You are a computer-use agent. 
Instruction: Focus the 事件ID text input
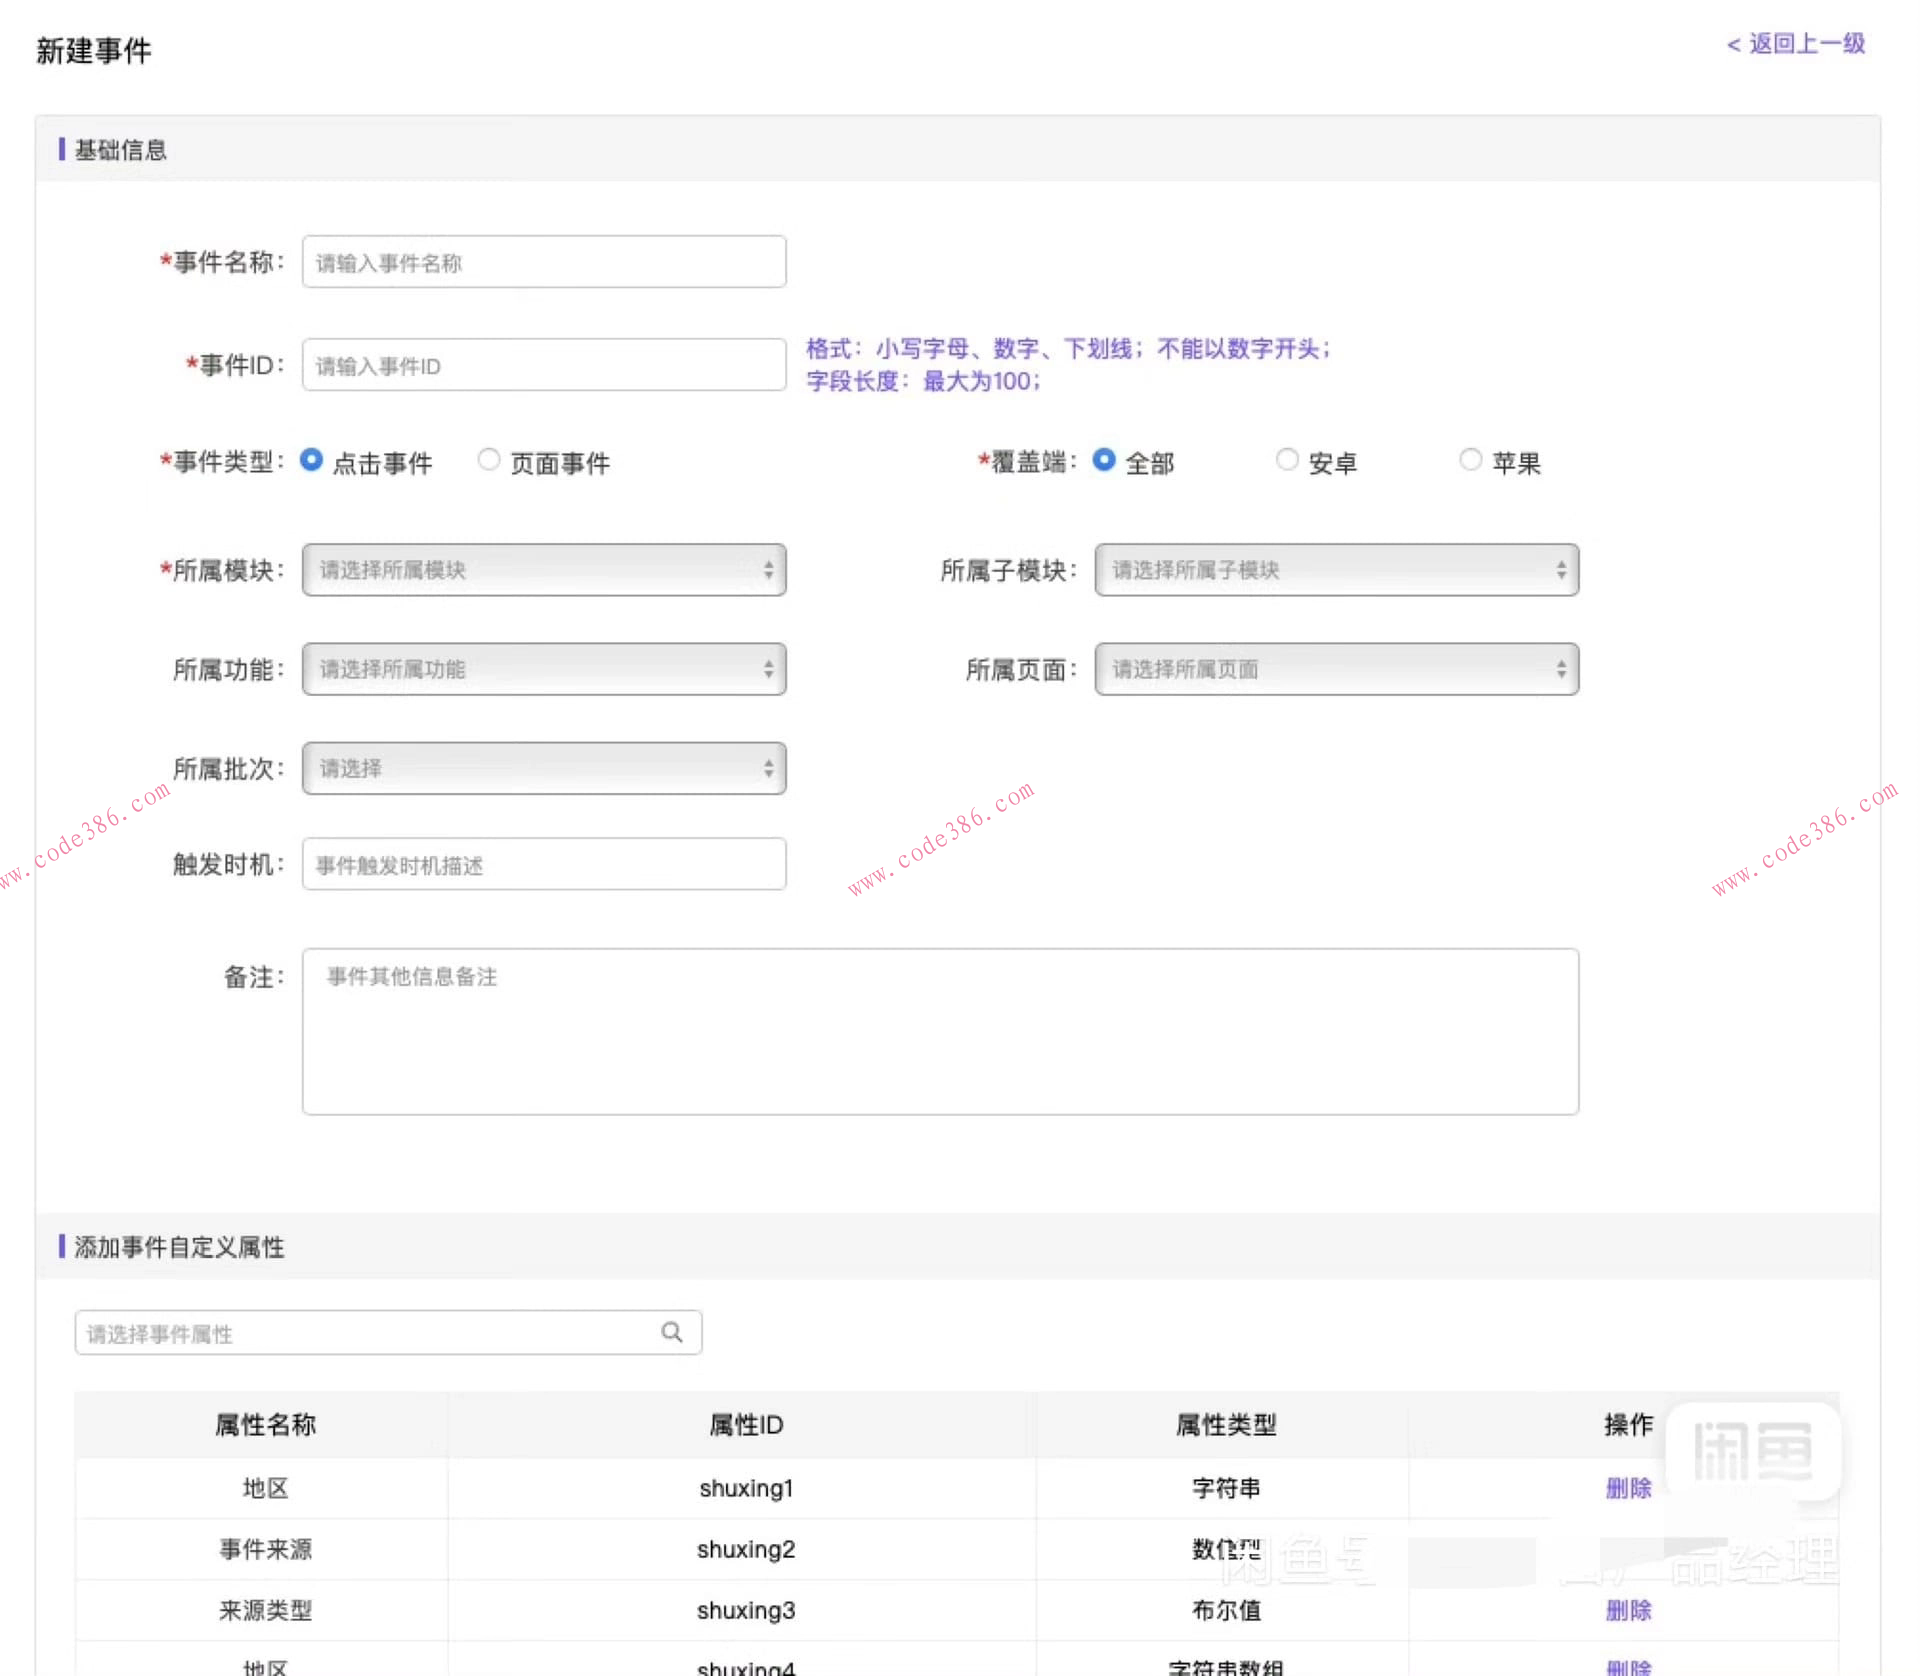(x=544, y=365)
